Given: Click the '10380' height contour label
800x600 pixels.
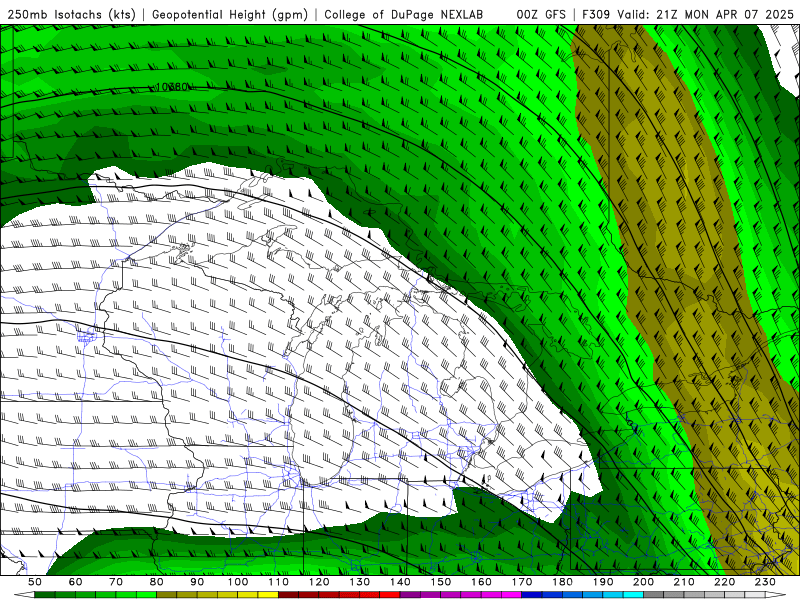Looking at the screenshot, I should (171, 87).
